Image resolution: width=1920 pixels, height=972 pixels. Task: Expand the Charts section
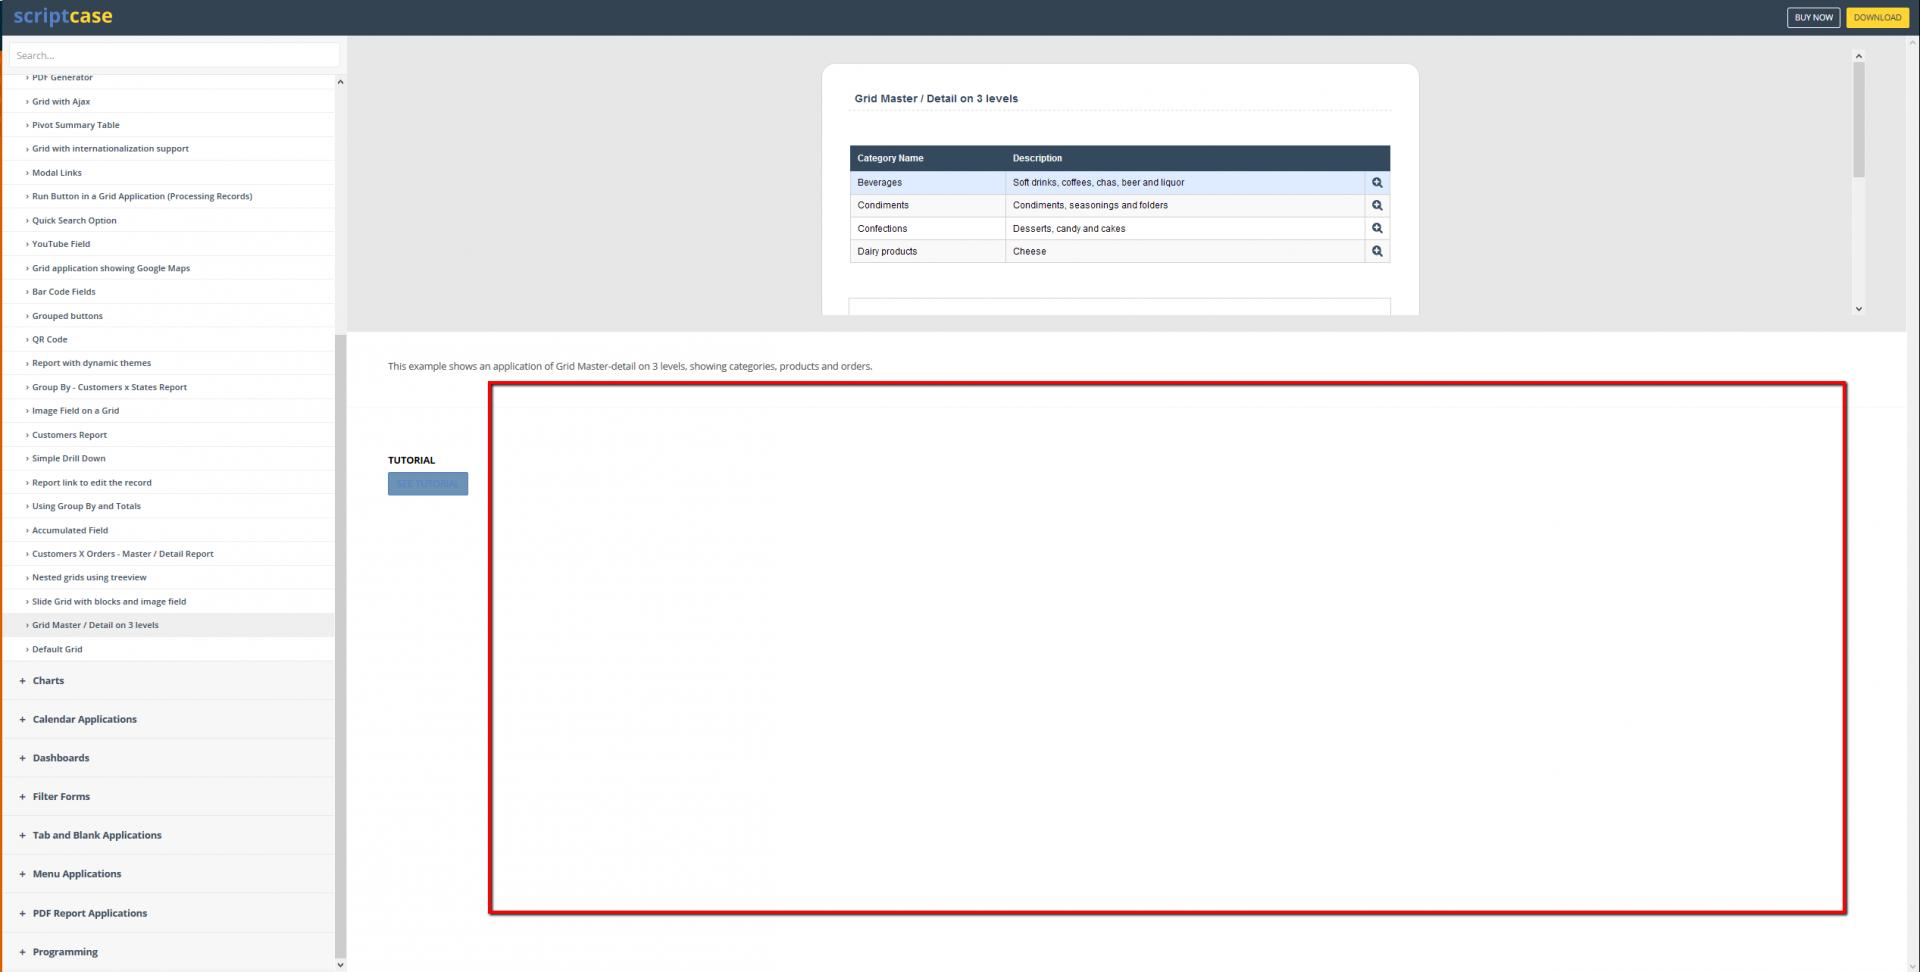point(168,680)
